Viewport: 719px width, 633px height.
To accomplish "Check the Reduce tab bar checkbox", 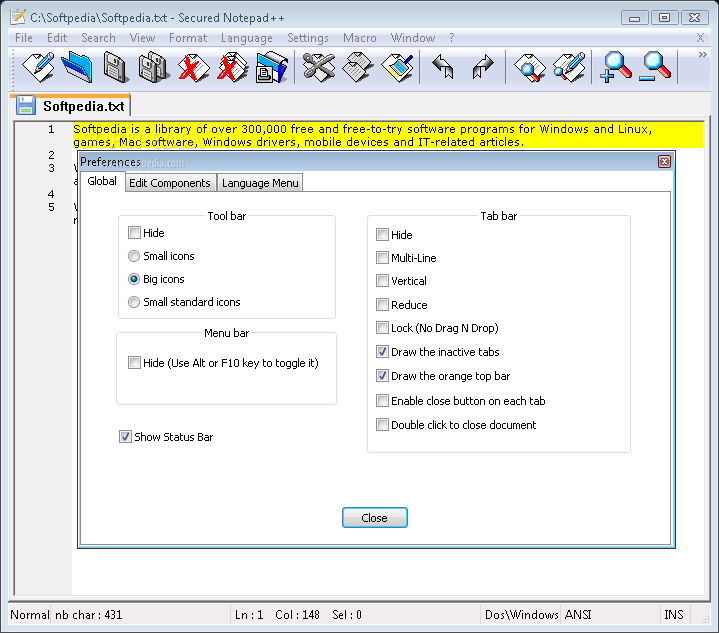I will [382, 305].
